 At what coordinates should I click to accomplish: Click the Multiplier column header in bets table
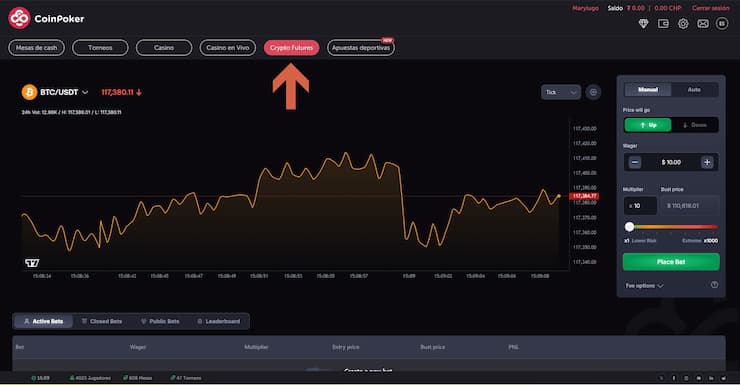[x=256, y=347]
